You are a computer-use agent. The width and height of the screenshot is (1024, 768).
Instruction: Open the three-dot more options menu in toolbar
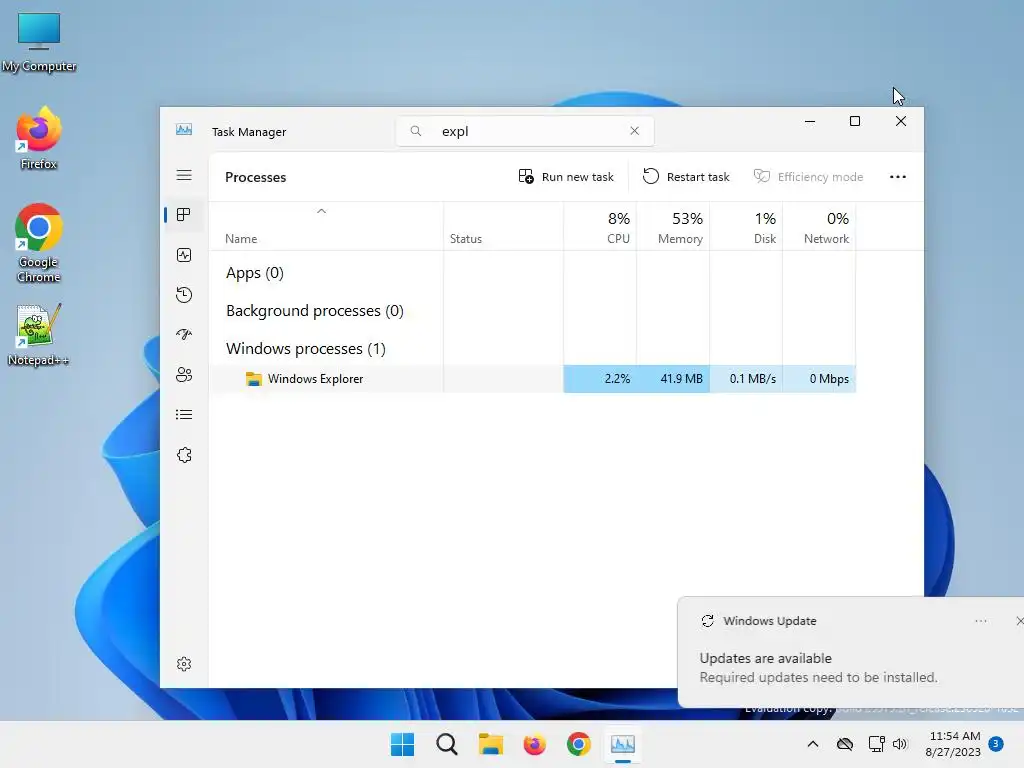point(898,176)
